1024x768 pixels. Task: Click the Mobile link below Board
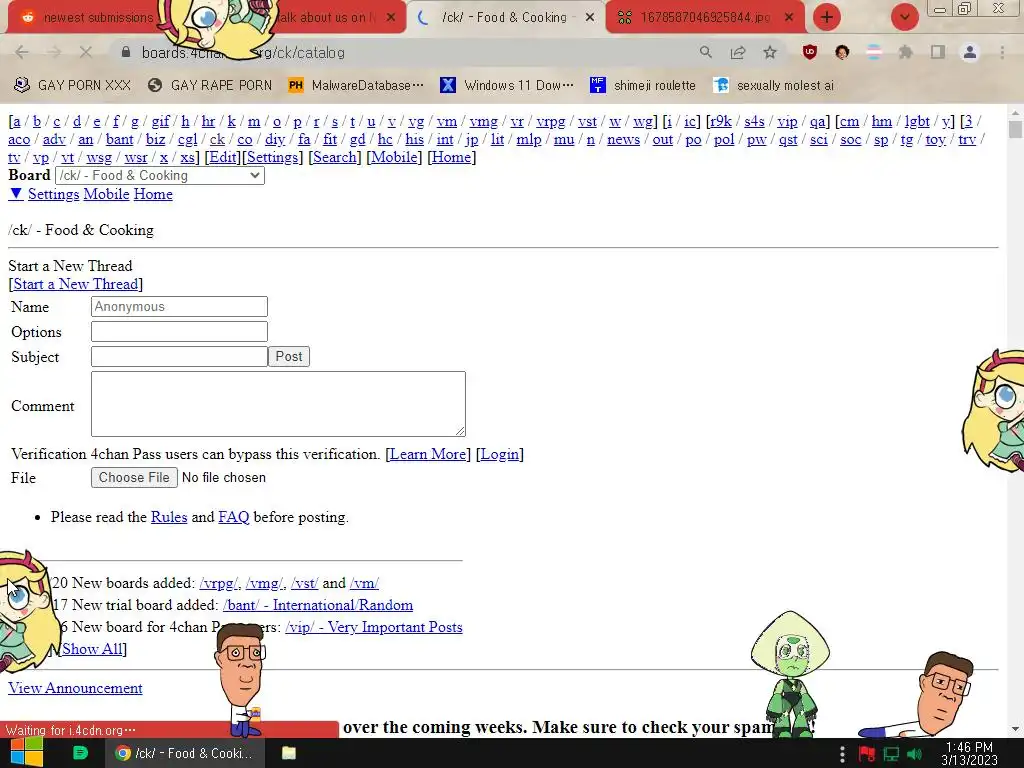click(106, 194)
